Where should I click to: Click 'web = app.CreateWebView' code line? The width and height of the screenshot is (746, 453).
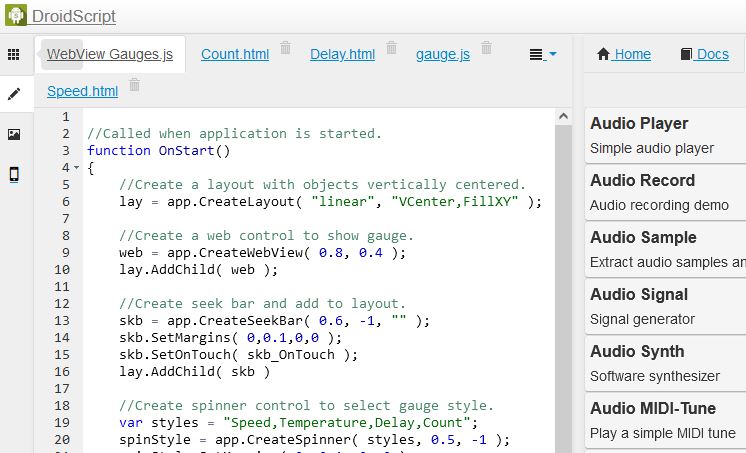coord(263,253)
